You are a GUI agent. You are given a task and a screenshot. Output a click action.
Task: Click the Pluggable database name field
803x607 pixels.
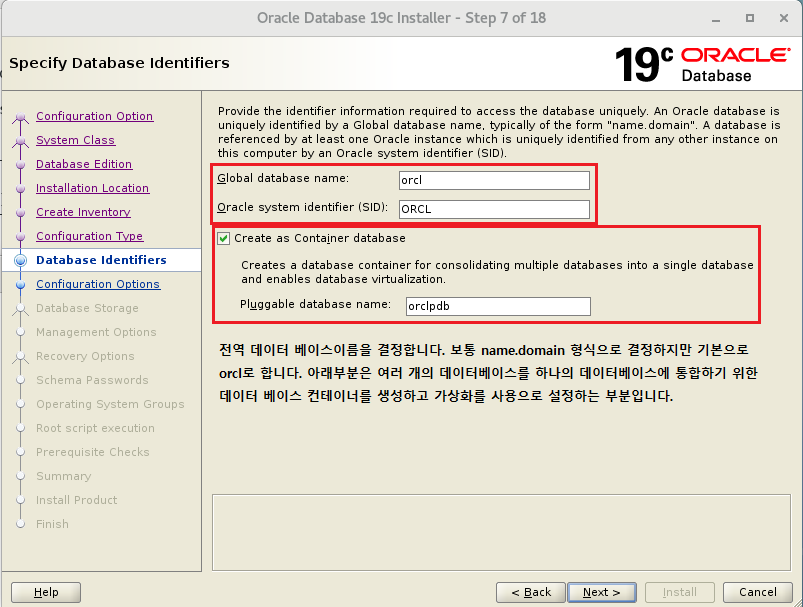498,306
